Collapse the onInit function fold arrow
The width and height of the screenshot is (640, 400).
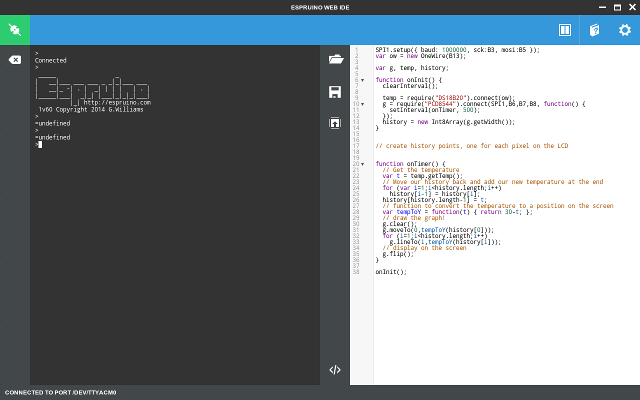pos(362,80)
